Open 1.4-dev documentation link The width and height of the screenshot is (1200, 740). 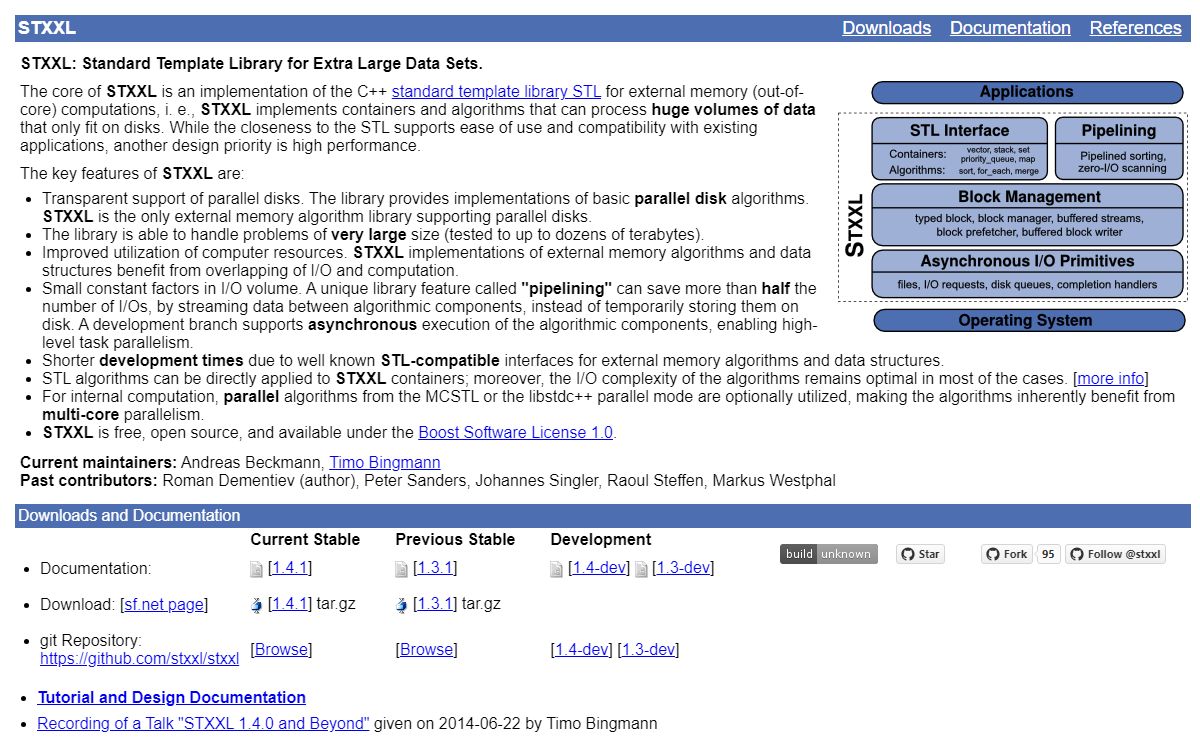point(599,568)
